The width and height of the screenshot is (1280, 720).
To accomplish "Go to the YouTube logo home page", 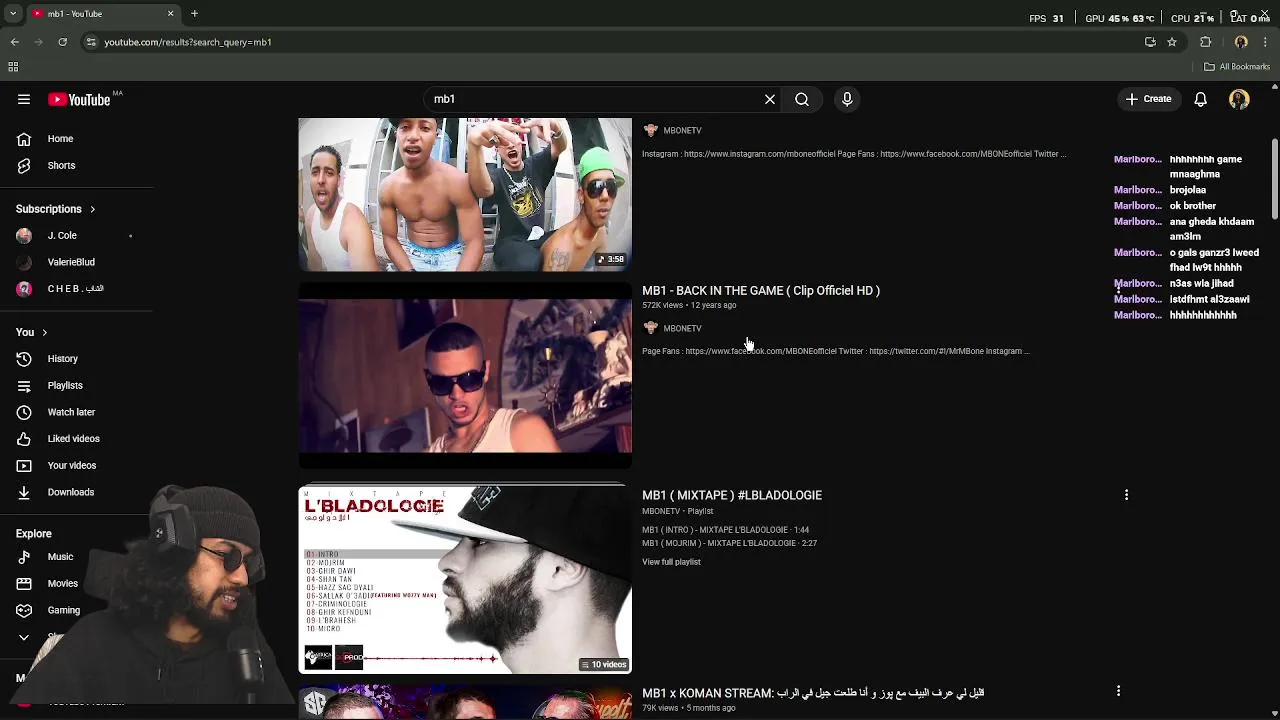I will [x=78, y=99].
